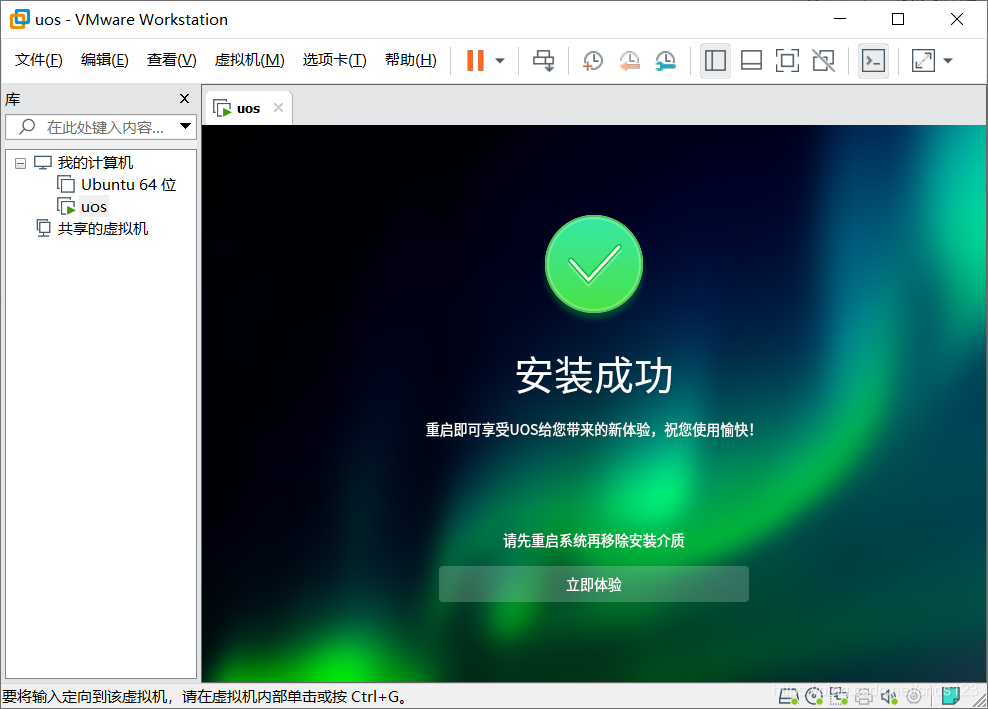Open the 编辑(E) menu
The width and height of the screenshot is (988, 709).
point(105,60)
